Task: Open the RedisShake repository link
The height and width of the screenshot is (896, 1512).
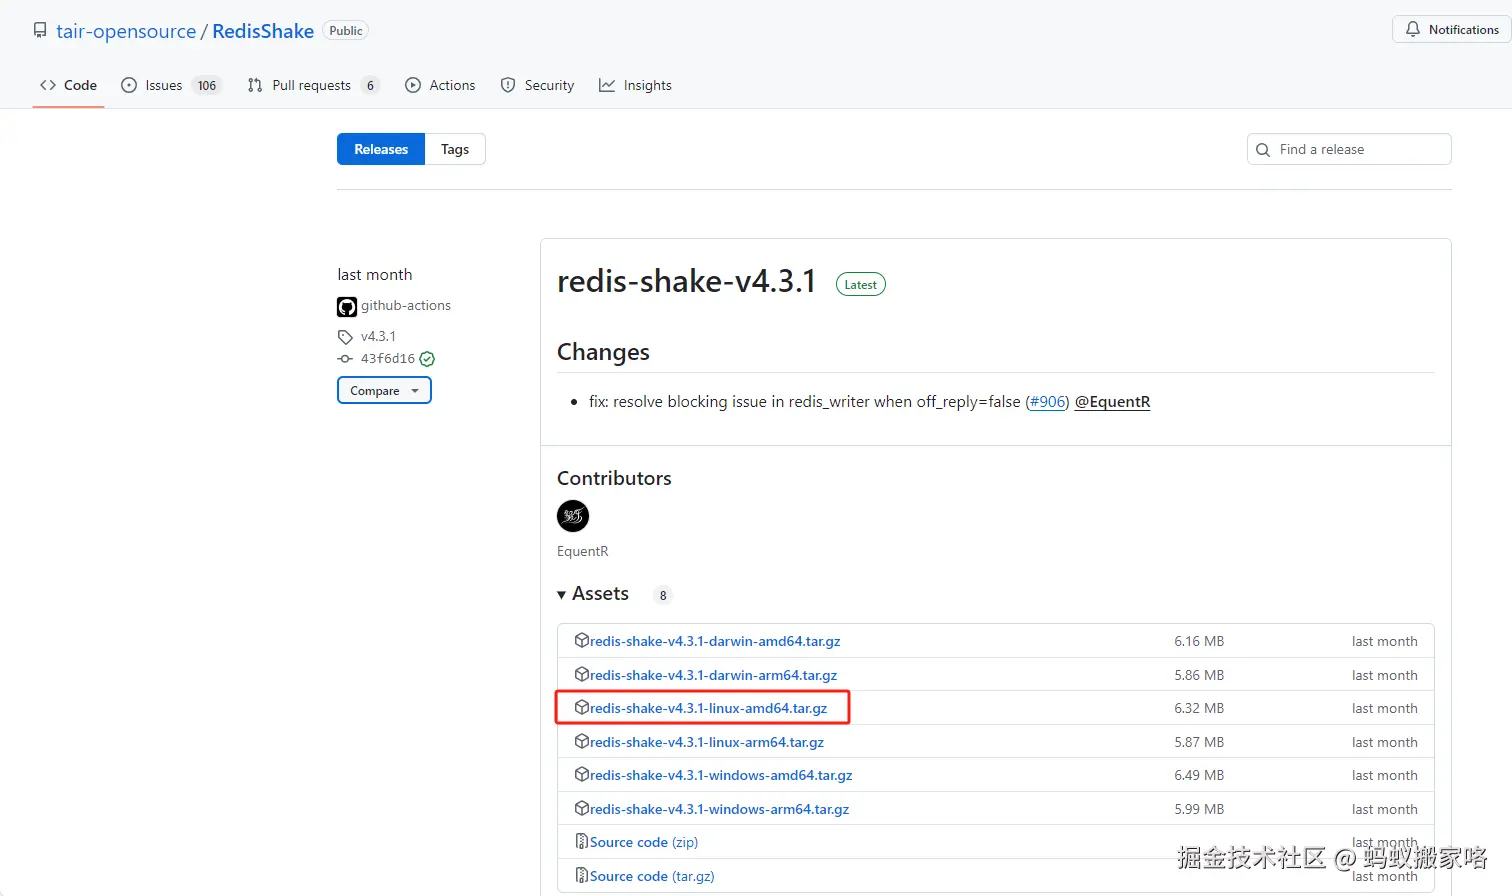Action: 263,31
